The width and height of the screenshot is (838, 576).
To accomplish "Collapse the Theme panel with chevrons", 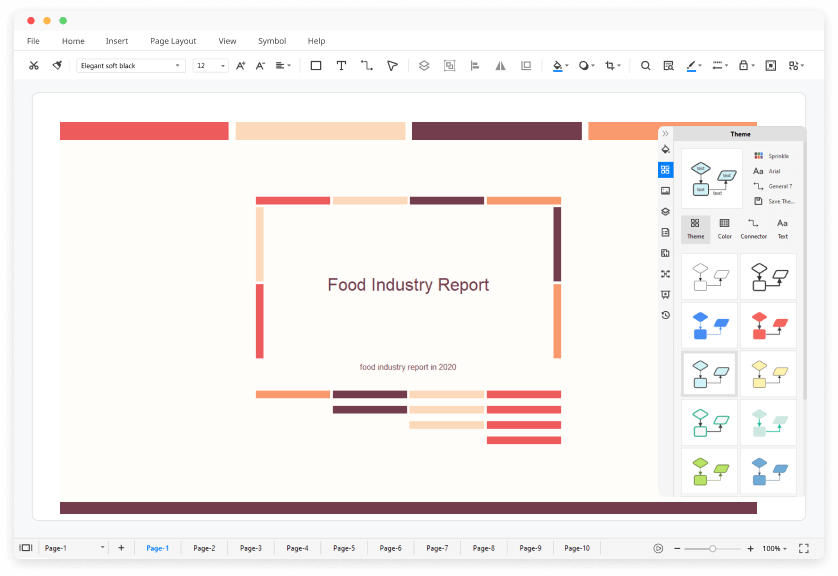I will tap(665, 134).
